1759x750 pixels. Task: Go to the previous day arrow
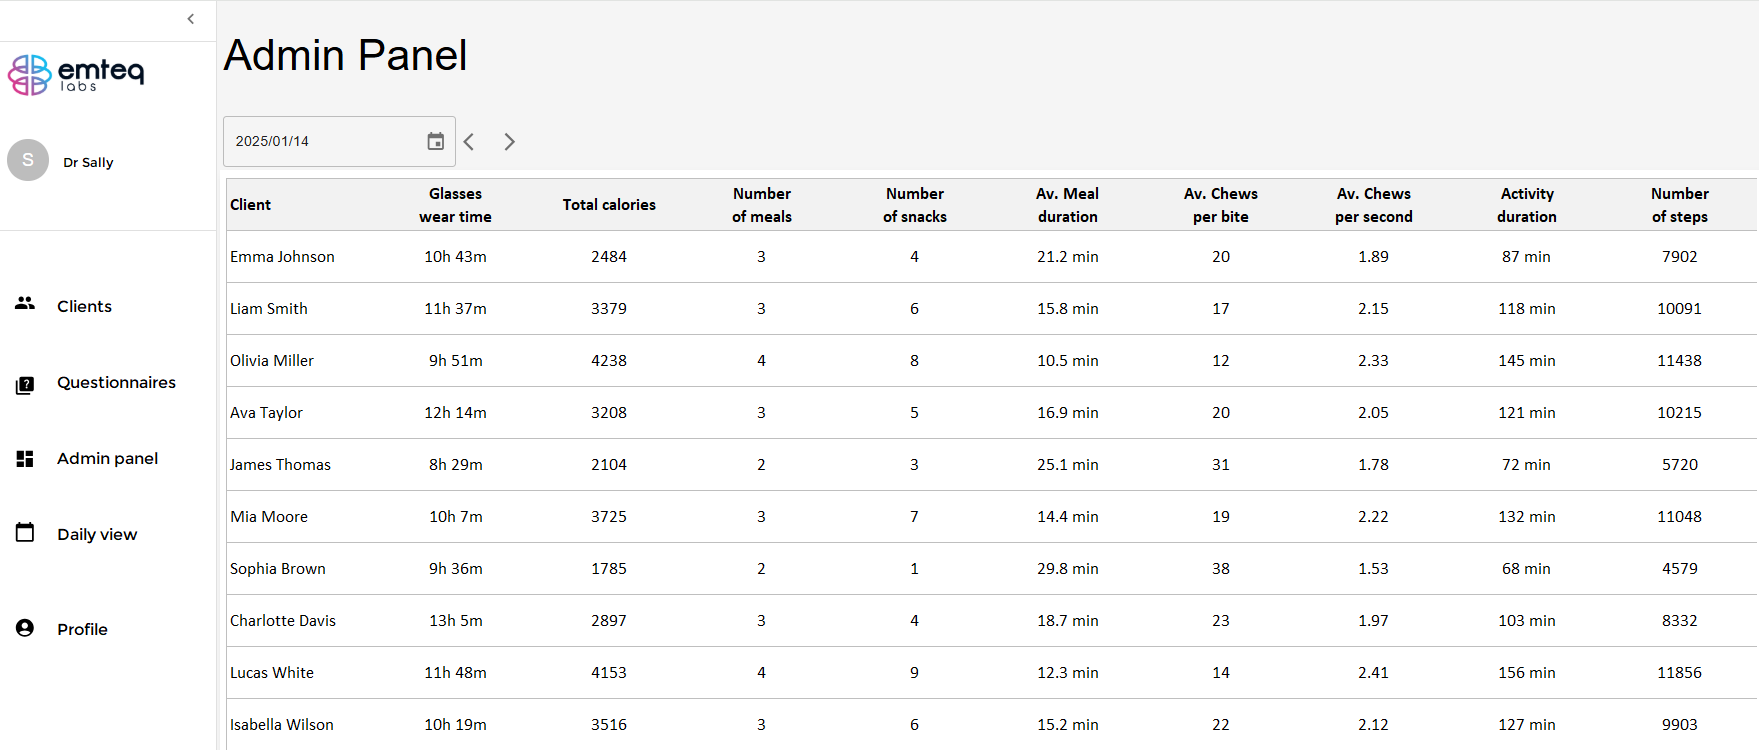tap(469, 141)
